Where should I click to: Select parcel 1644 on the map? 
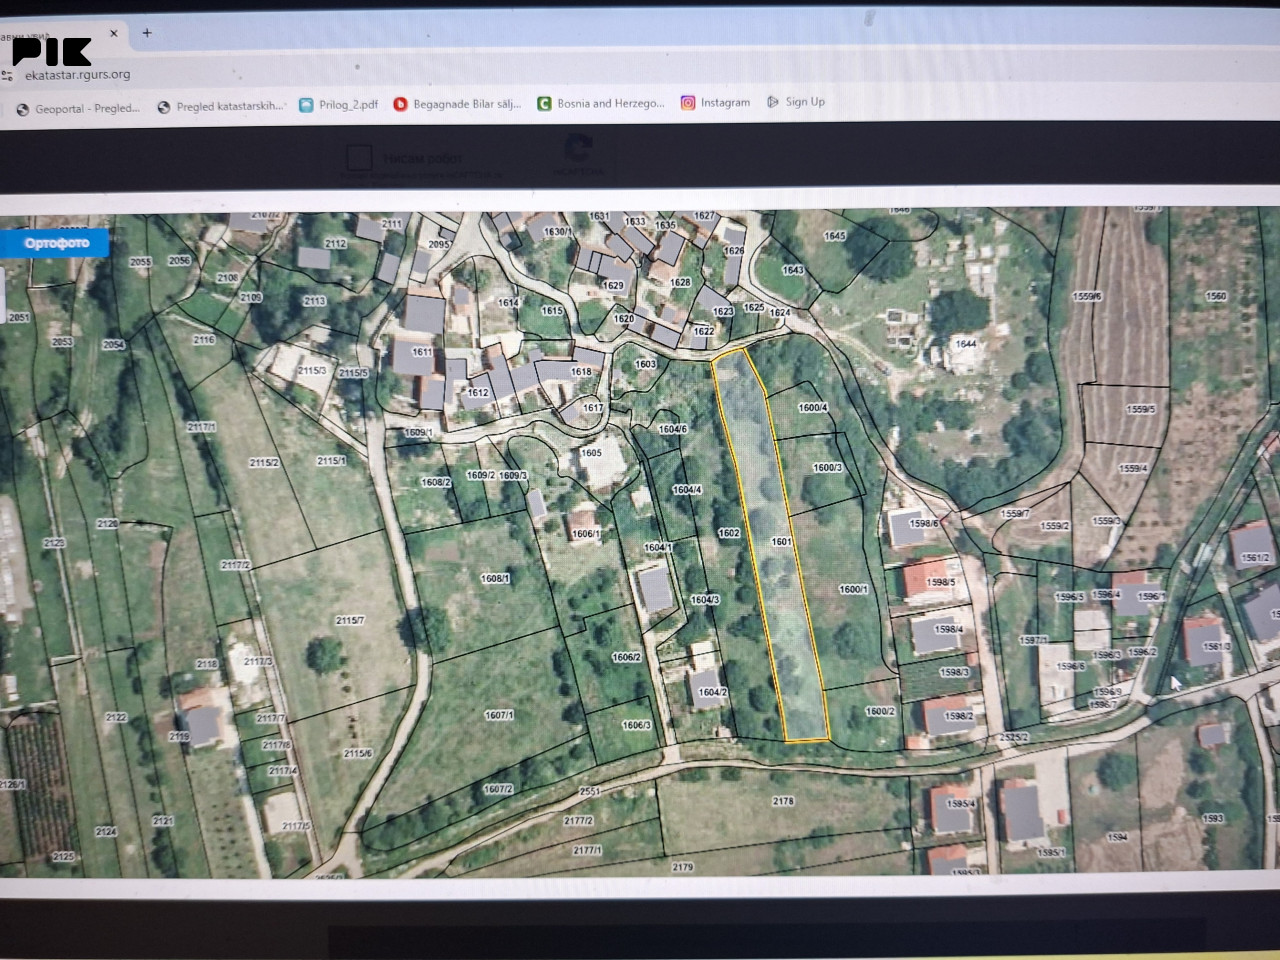click(x=965, y=344)
